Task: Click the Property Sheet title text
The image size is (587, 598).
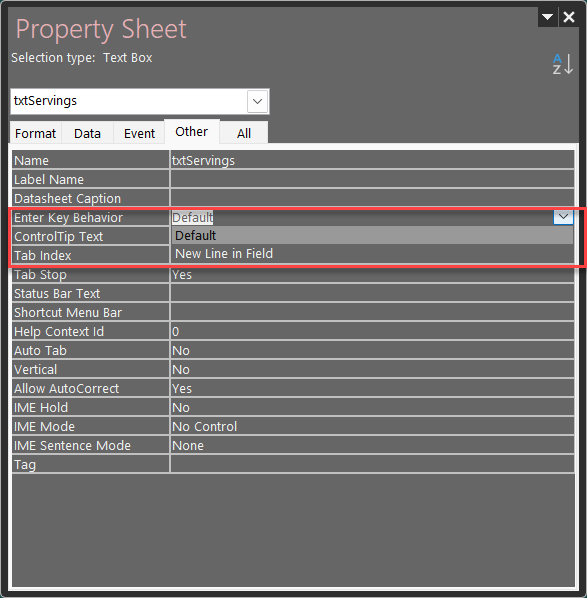Action: [x=101, y=29]
